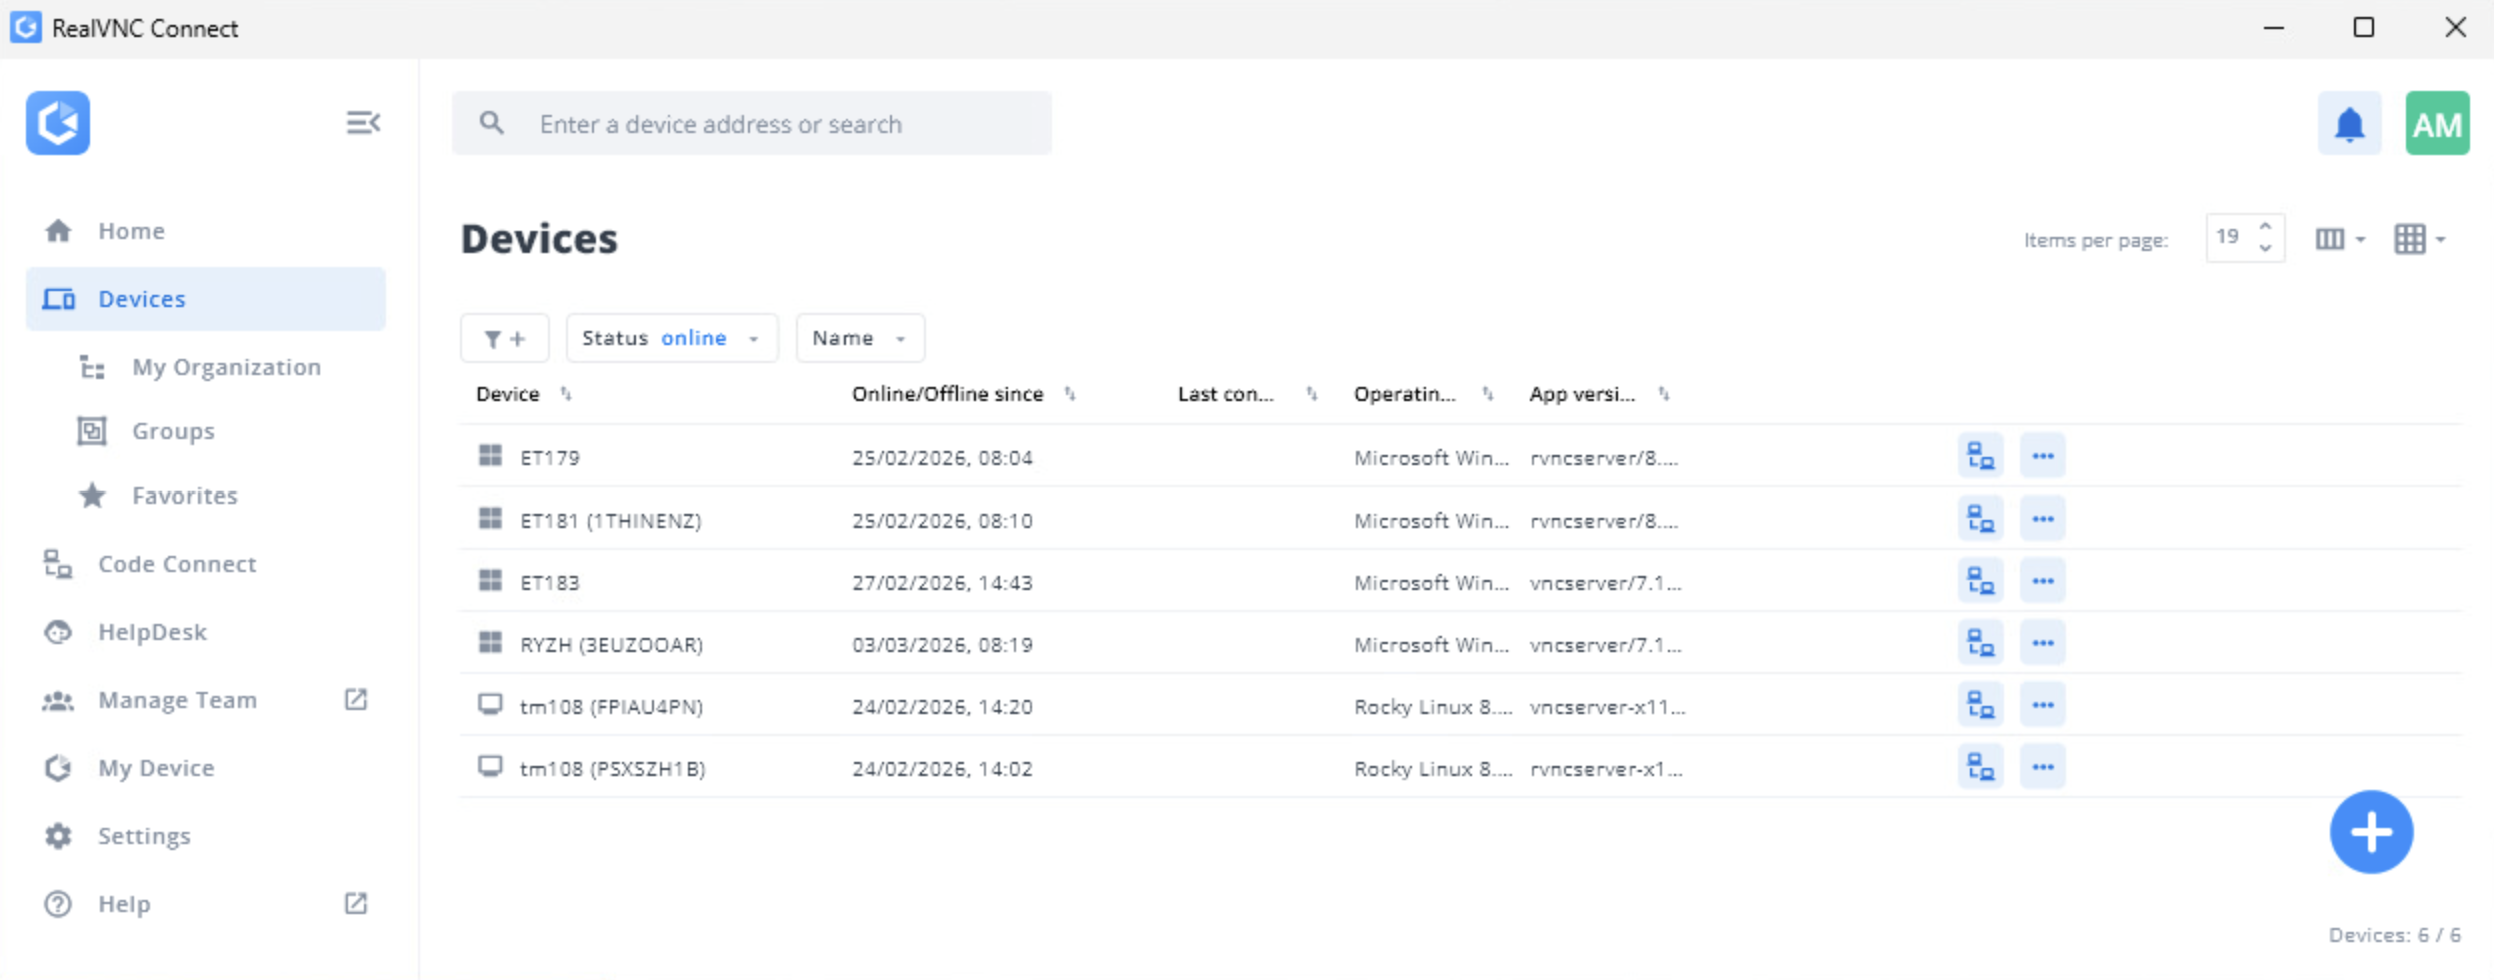The height and width of the screenshot is (980, 2494).
Task: Open the AM user account avatar
Action: point(2436,124)
